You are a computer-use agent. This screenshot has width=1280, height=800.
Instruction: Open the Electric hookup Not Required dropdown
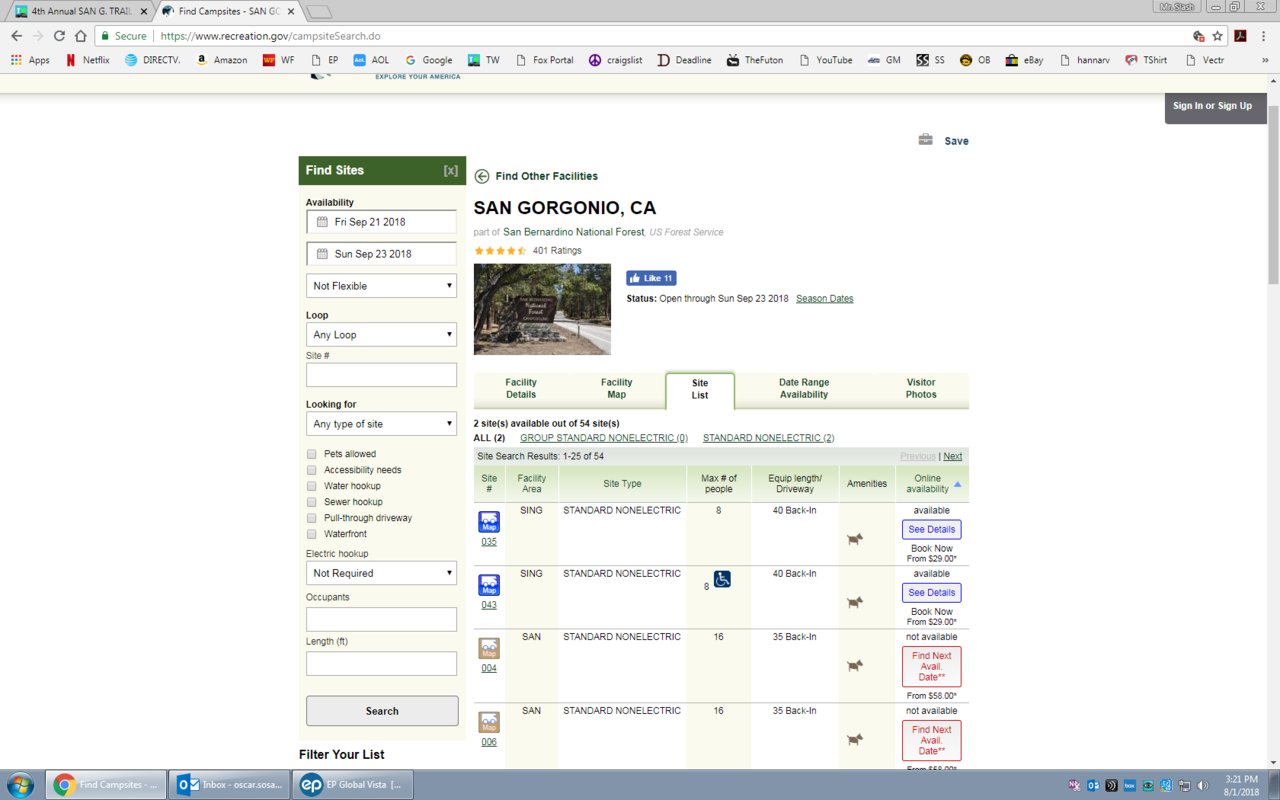pos(381,573)
